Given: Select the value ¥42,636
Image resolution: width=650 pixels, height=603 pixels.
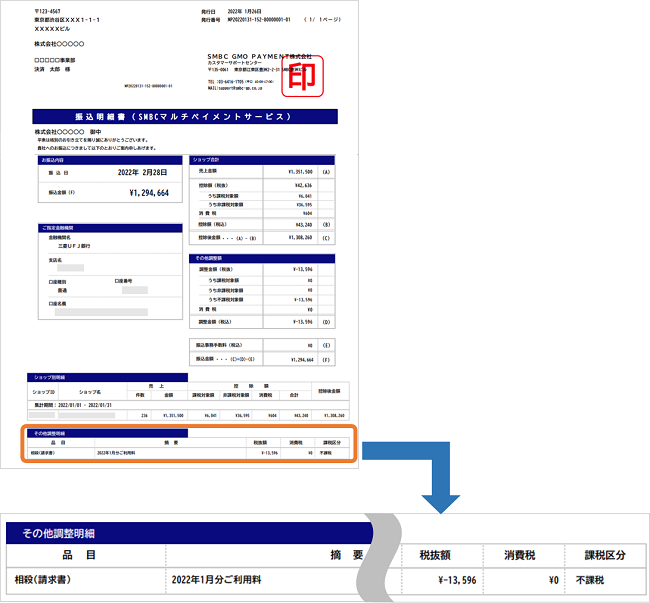Looking at the screenshot, I should tap(303, 185).
